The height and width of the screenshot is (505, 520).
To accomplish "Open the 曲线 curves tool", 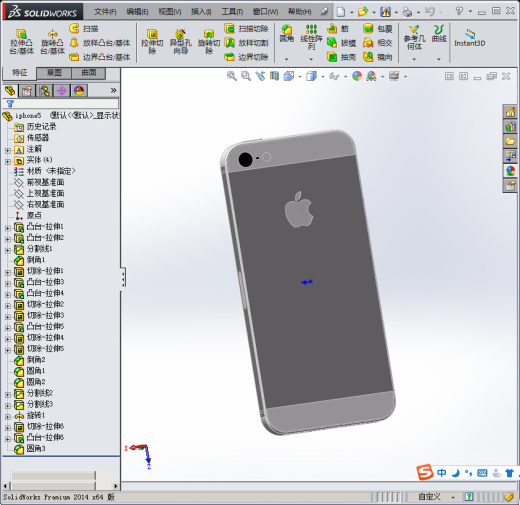I will click(439, 34).
